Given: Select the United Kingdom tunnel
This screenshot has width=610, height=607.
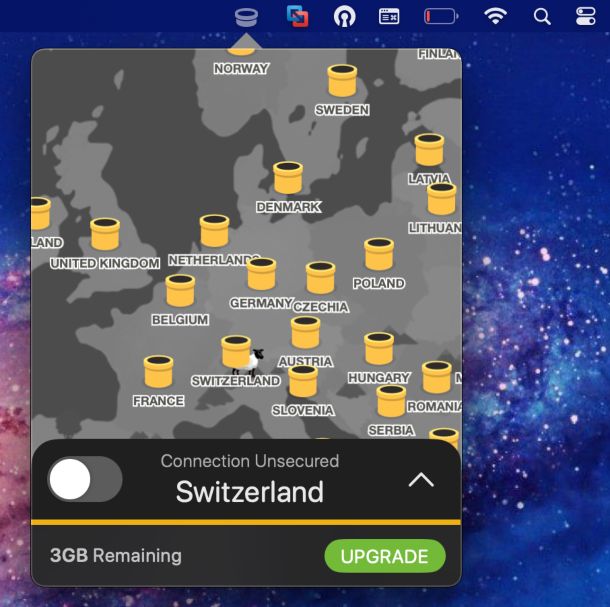Looking at the screenshot, I should click(105, 234).
